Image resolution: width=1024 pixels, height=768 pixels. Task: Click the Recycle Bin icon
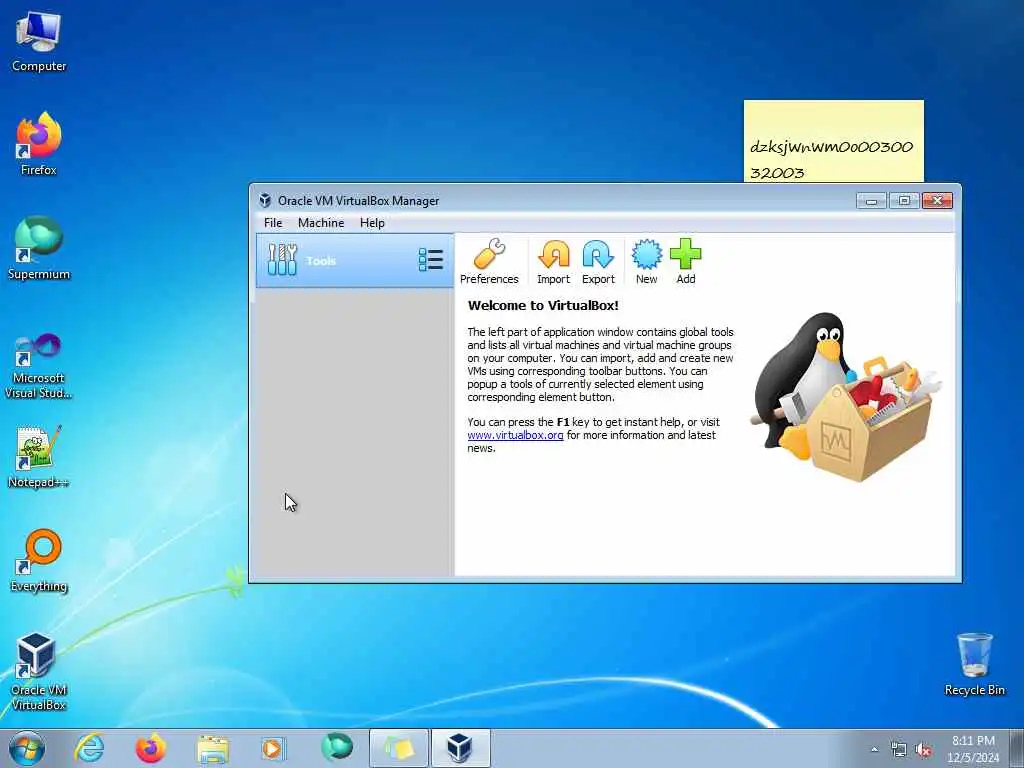tap(974, 664)
